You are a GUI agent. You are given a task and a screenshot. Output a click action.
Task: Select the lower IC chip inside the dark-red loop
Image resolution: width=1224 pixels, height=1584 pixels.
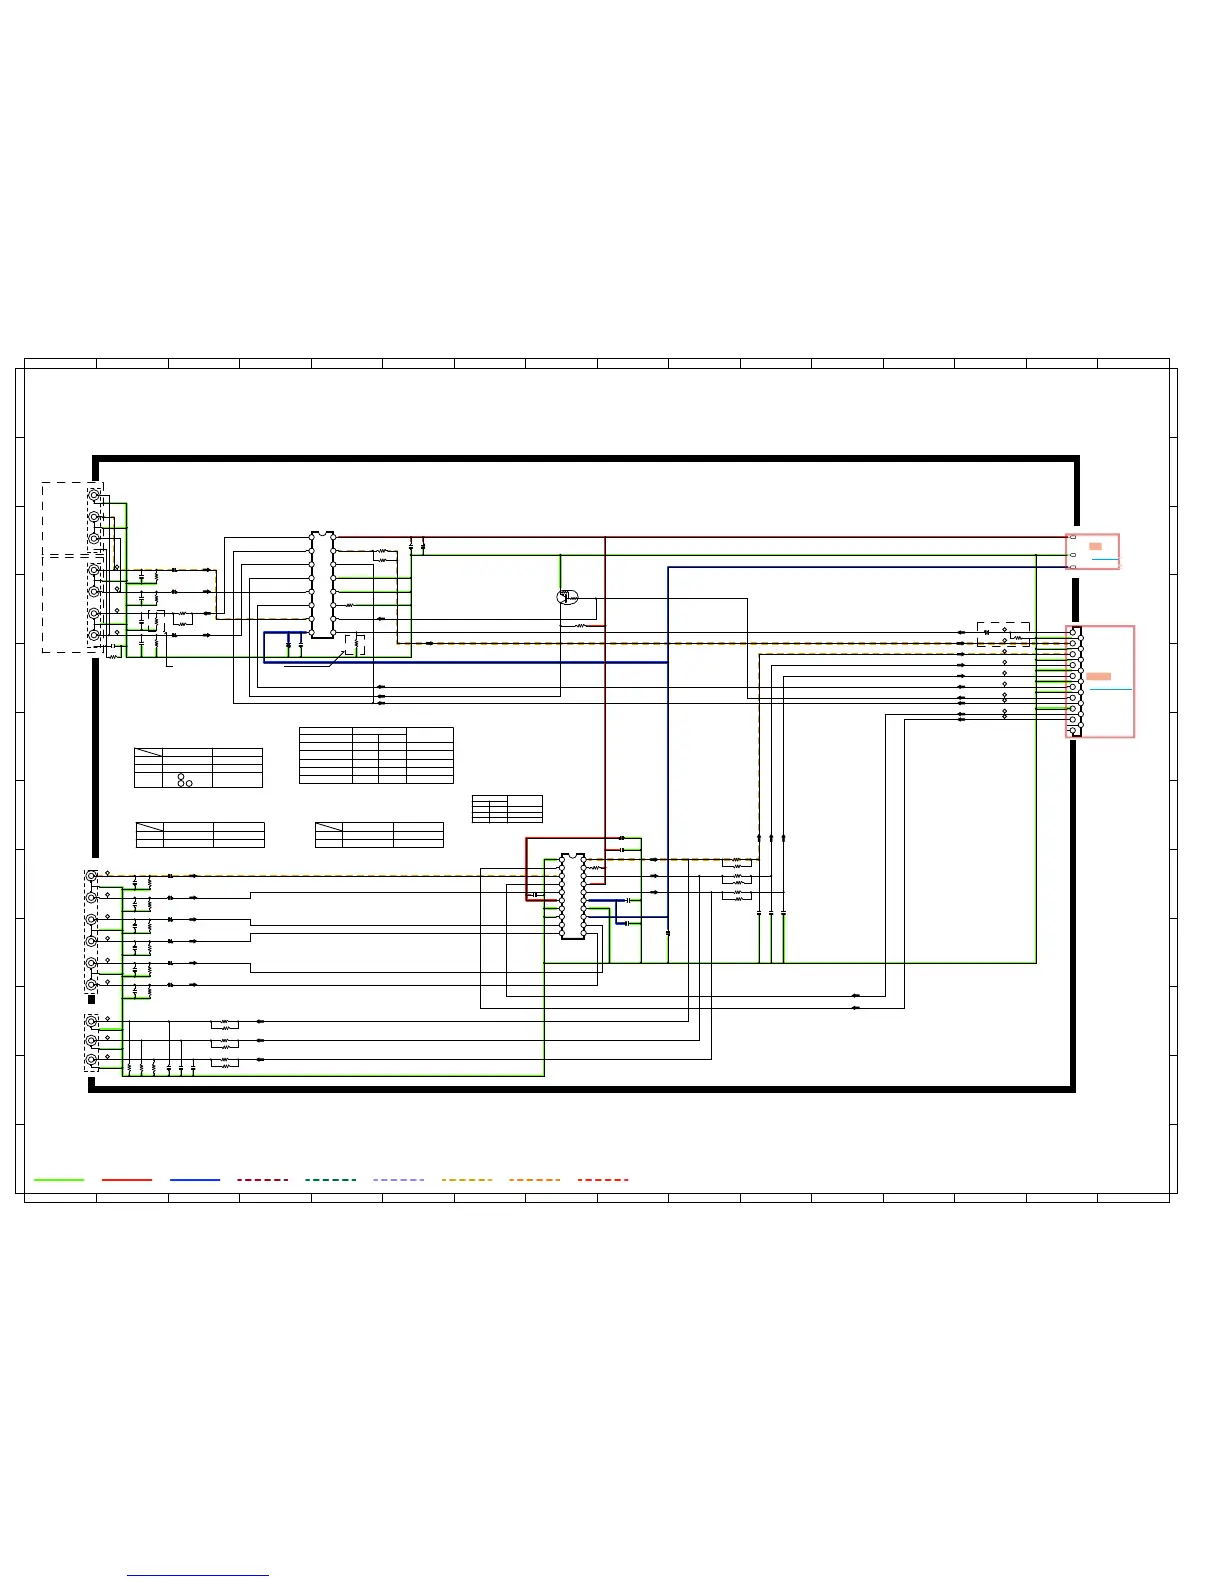[573, 896]
